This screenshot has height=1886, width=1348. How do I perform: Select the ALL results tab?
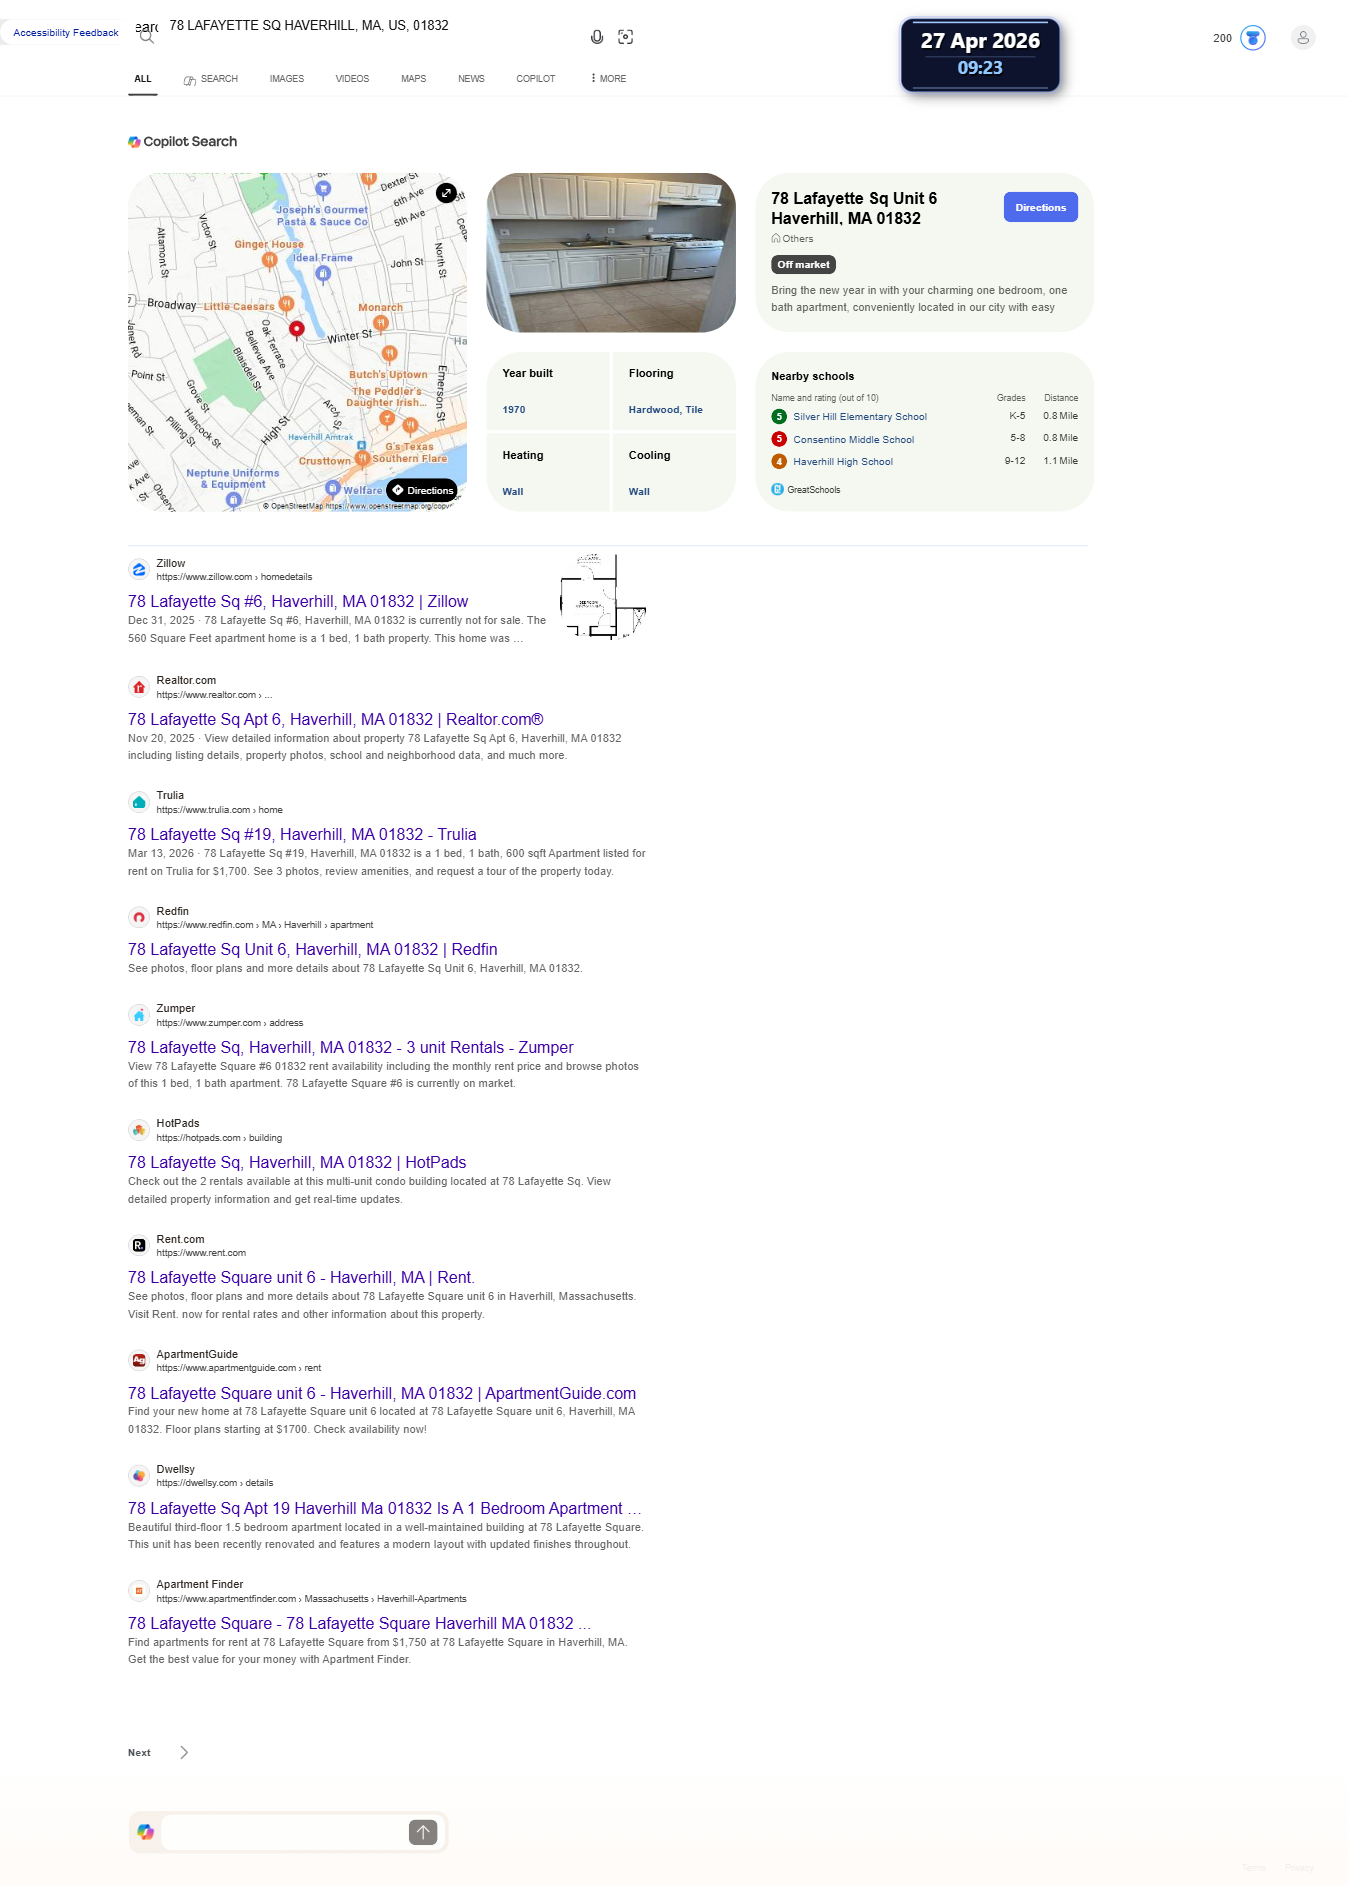coord(143,79)
